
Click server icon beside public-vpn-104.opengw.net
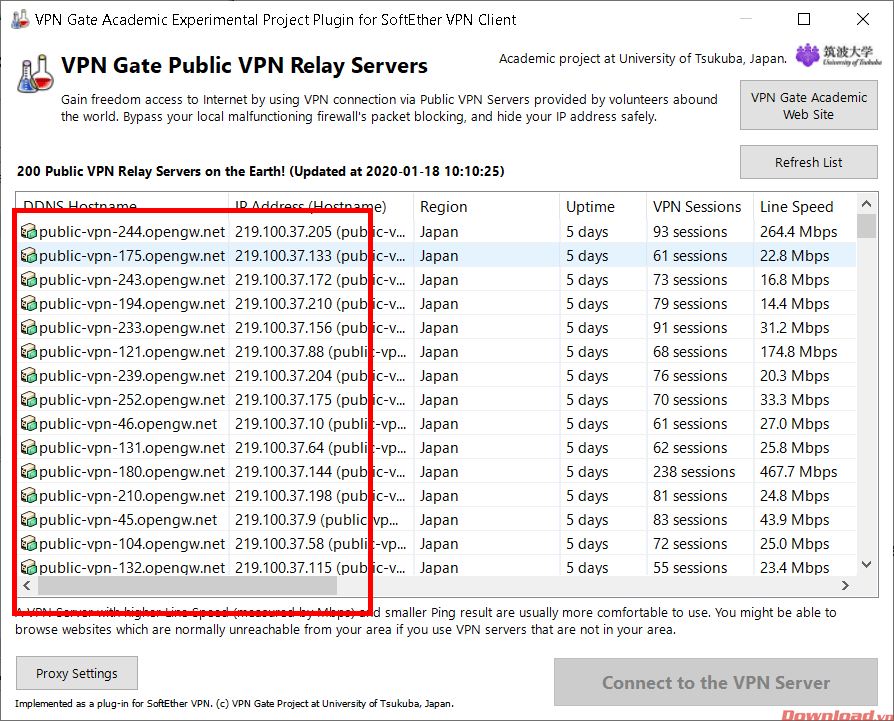click(29, 543)
